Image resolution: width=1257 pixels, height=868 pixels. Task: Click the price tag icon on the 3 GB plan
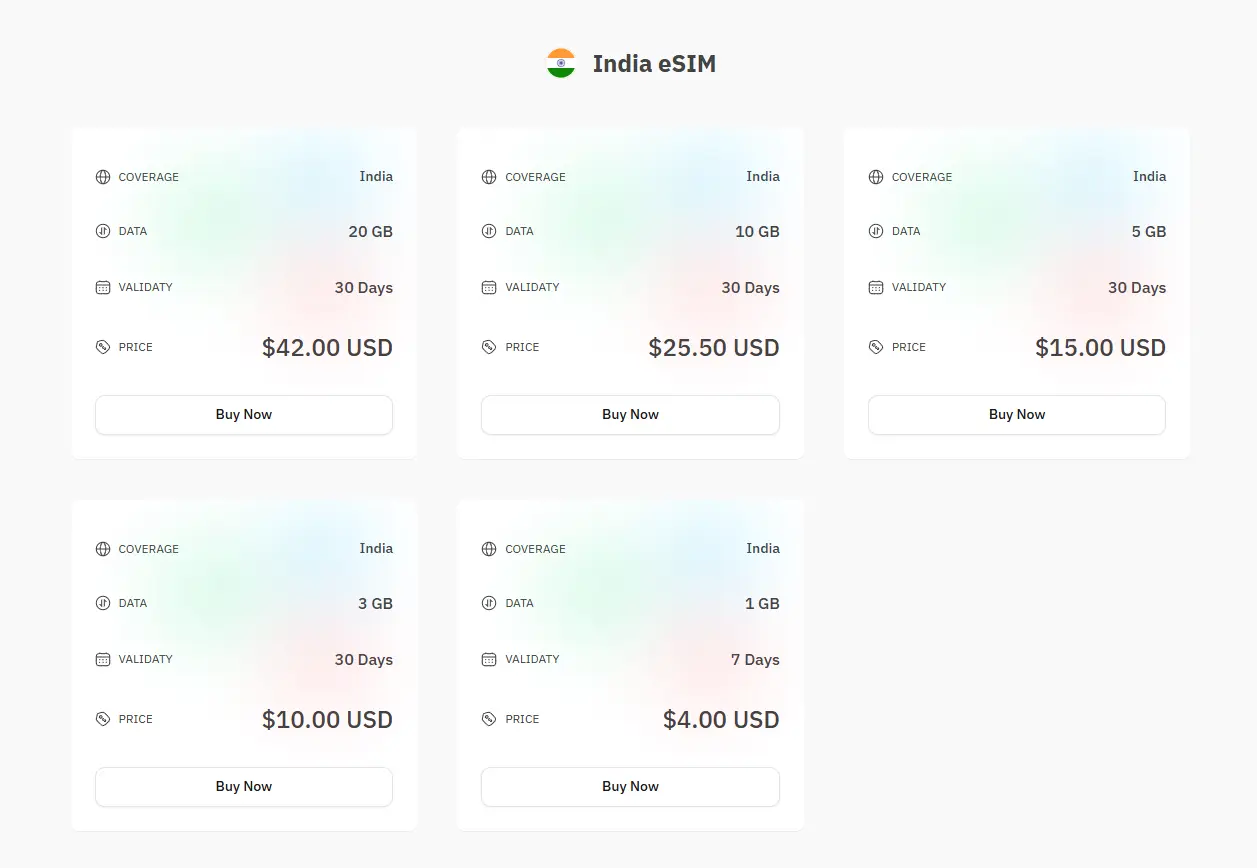(103, 719)
